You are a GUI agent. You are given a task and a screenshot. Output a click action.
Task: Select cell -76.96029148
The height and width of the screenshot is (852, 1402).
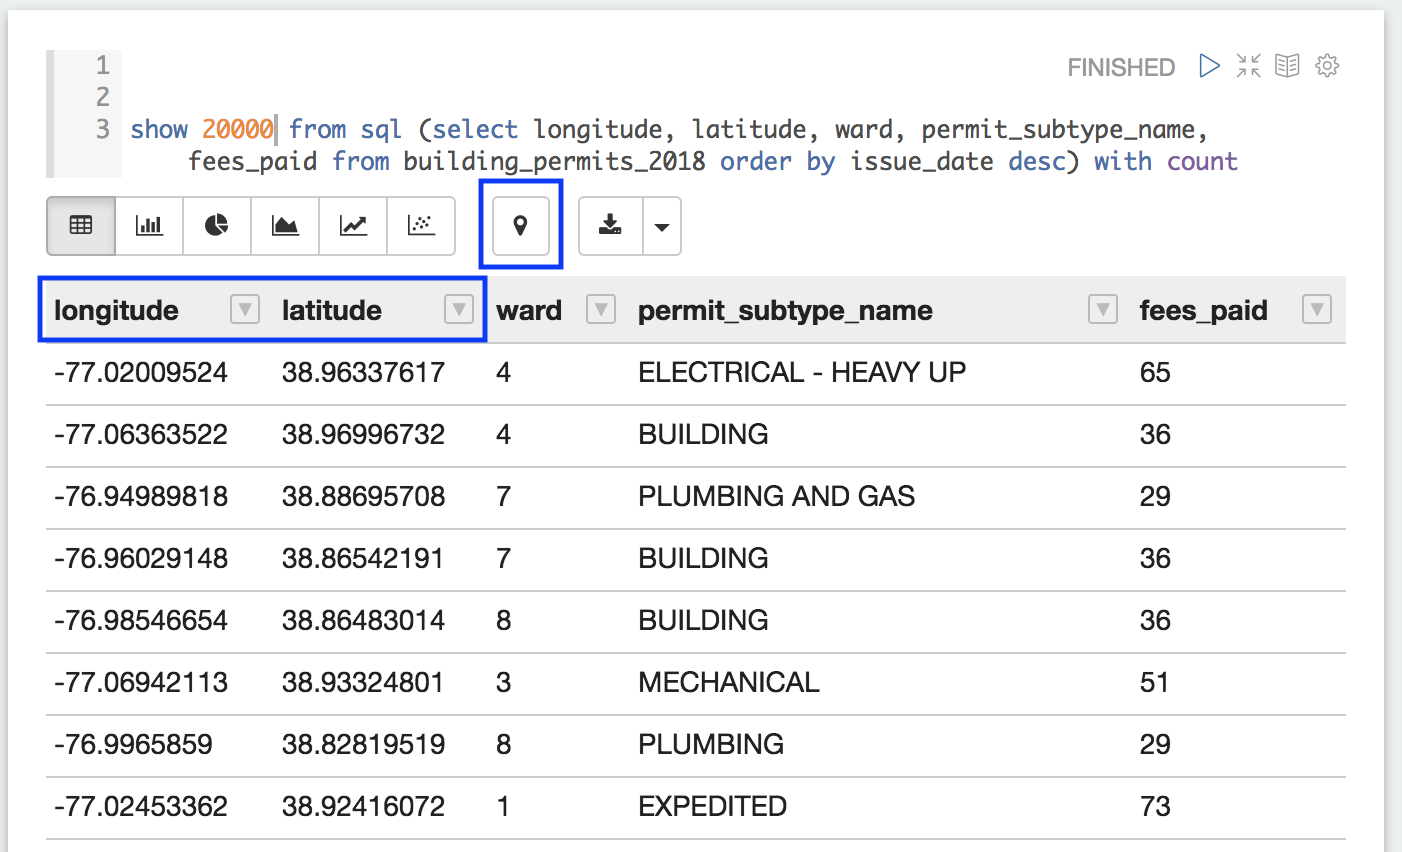pos(141,559)
